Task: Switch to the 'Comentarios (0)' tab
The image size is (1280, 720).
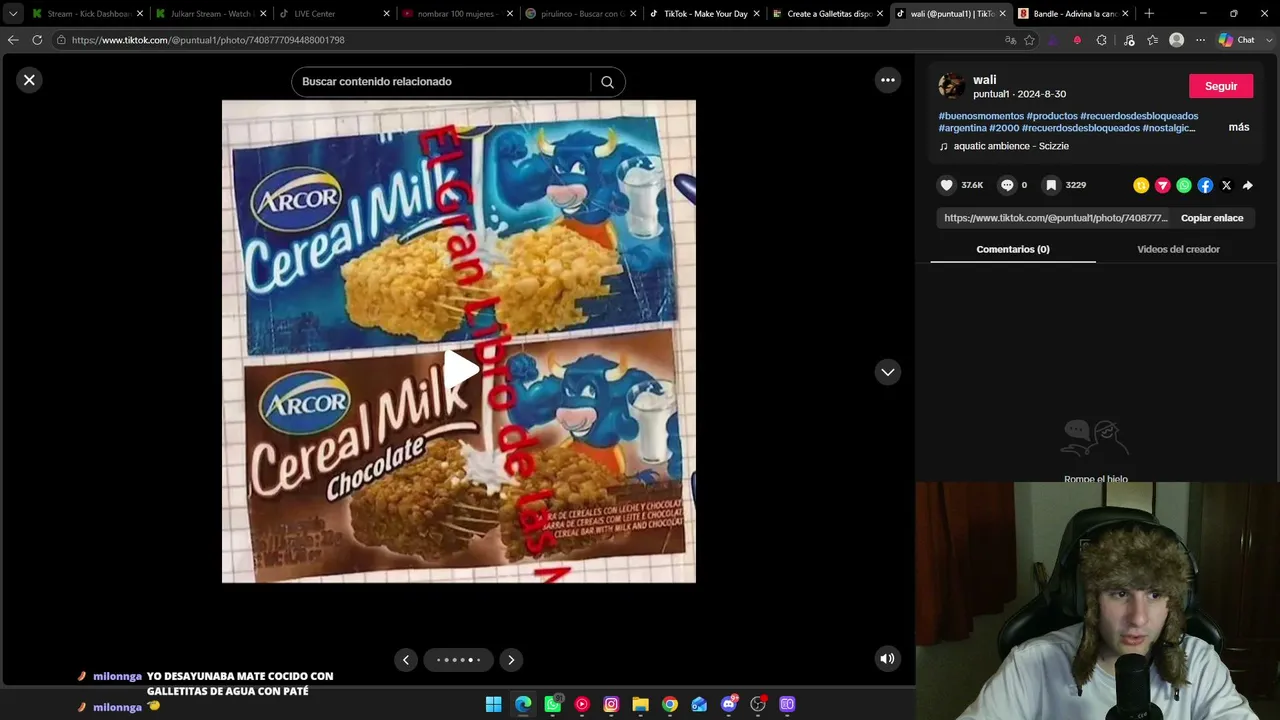Action: 1013,249
